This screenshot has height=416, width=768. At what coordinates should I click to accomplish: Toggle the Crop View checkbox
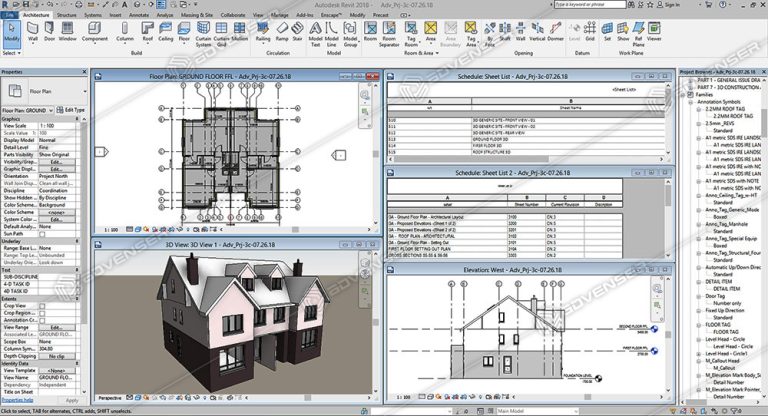click(43, 306)
